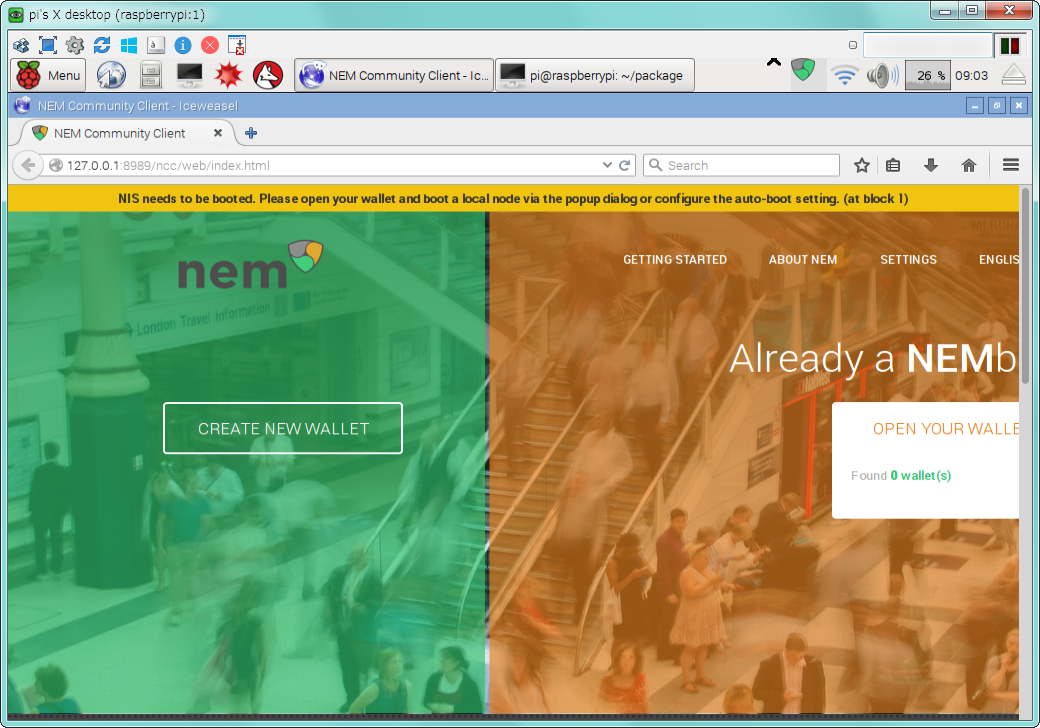Send the Windows key via toolbar icon
The height and width of the screenshot is (728, 1040).
(129, 45)
